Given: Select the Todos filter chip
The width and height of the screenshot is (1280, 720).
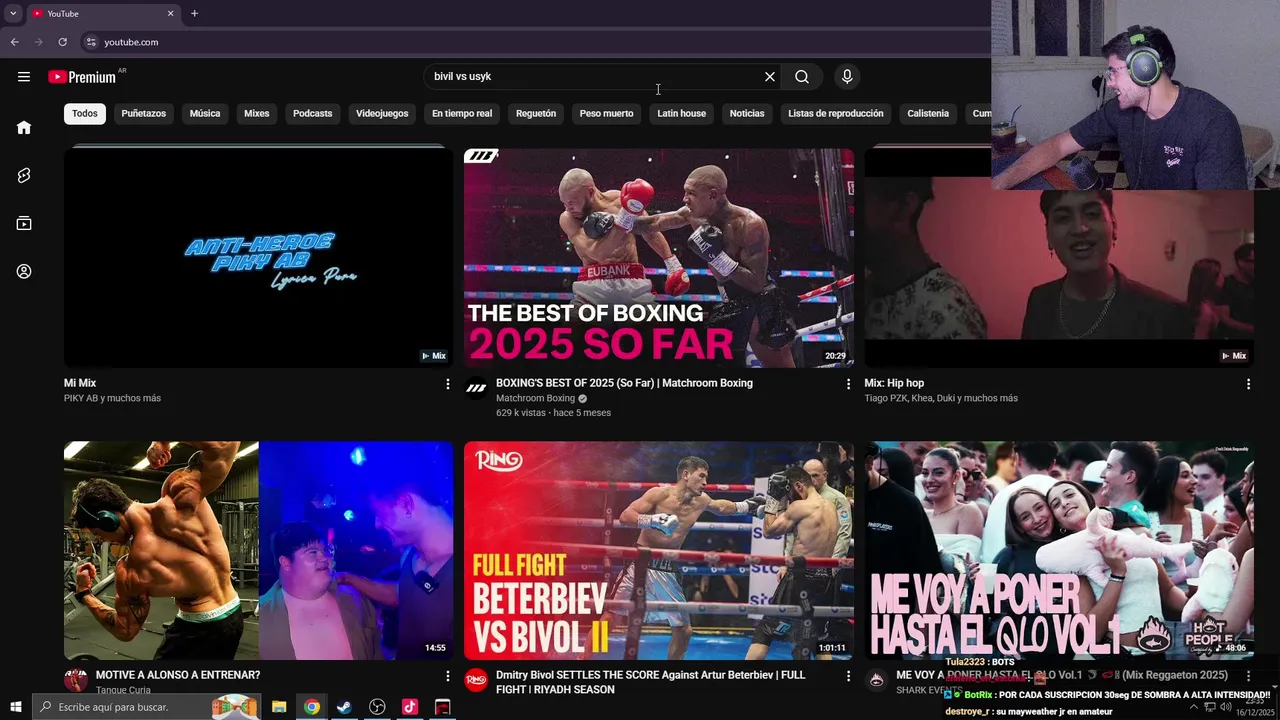Looking at the screenshot, I should click(x=85, y=113).
